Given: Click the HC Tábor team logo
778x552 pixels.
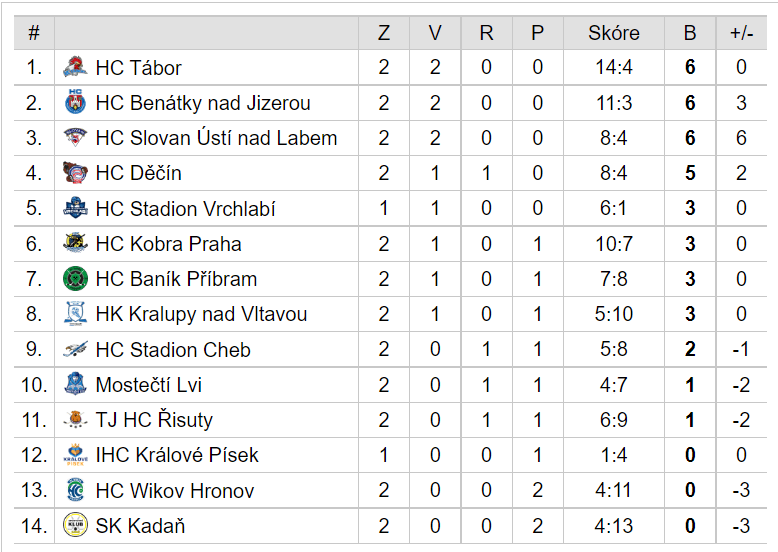Looking at the screenshot, I should (75, 67).
